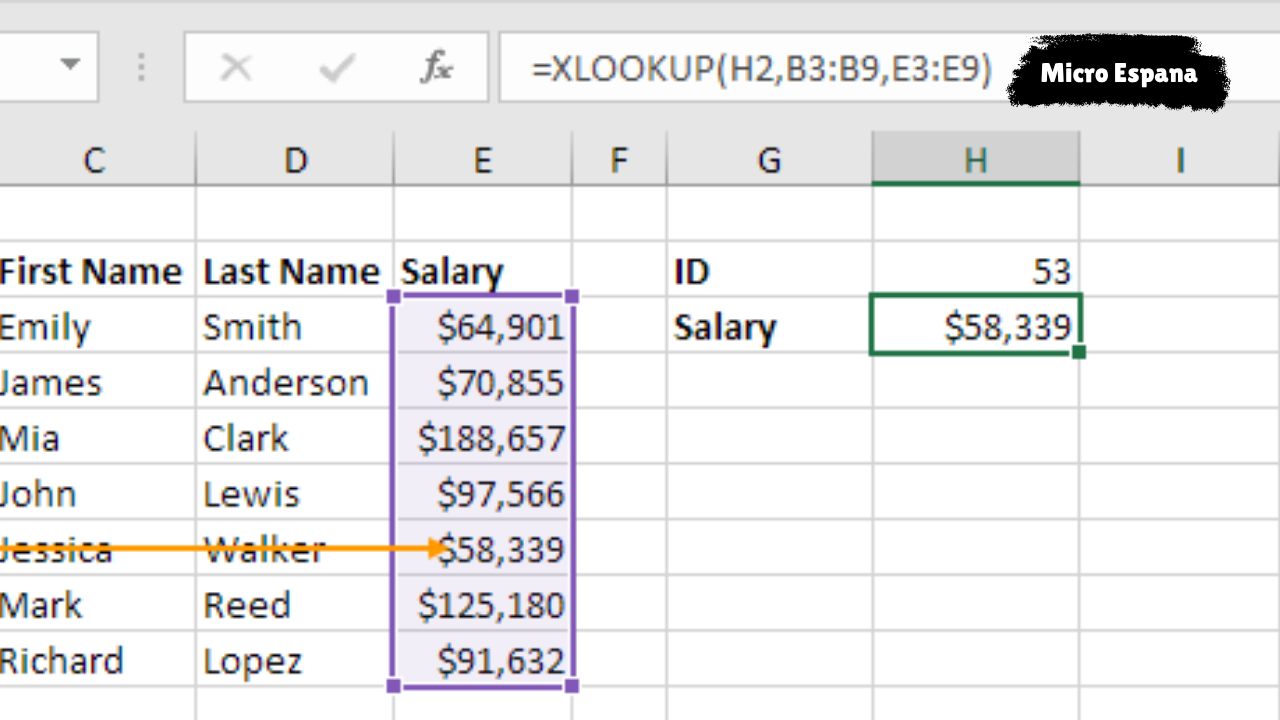
Task: Select the result cell showing $58,339 in column H
Action: [975, 327]
